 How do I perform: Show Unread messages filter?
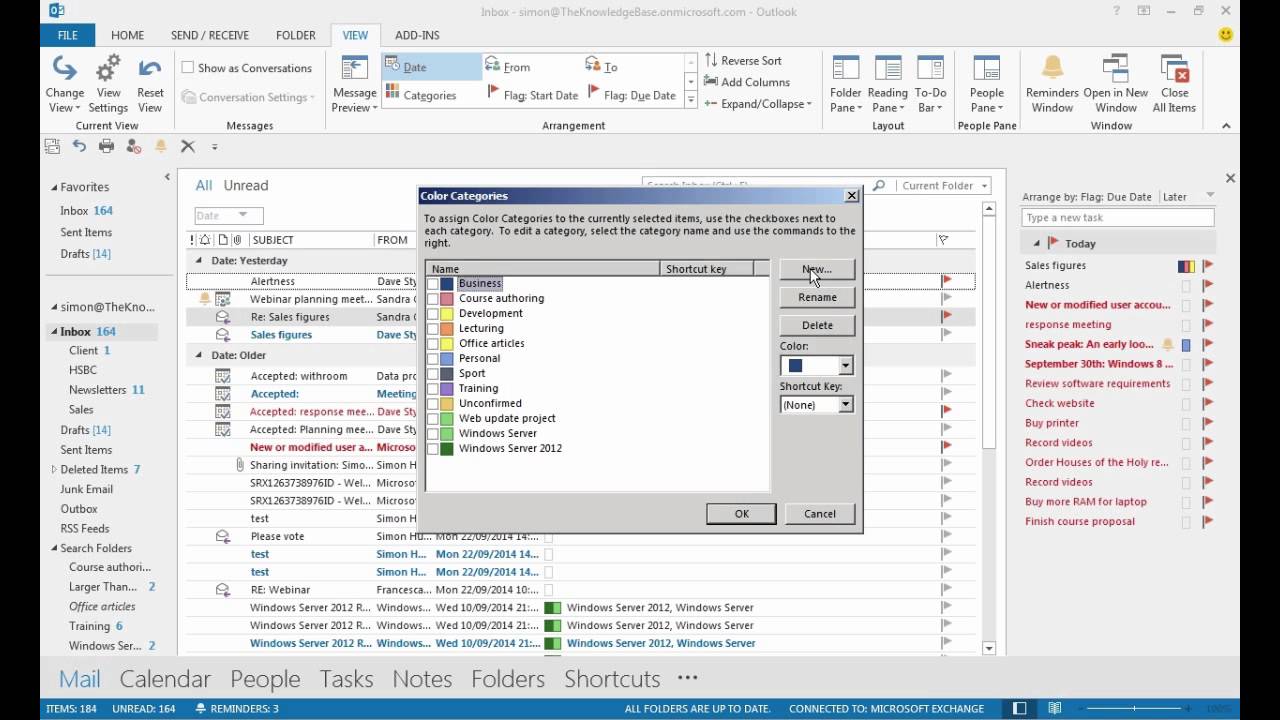point(246,185)
